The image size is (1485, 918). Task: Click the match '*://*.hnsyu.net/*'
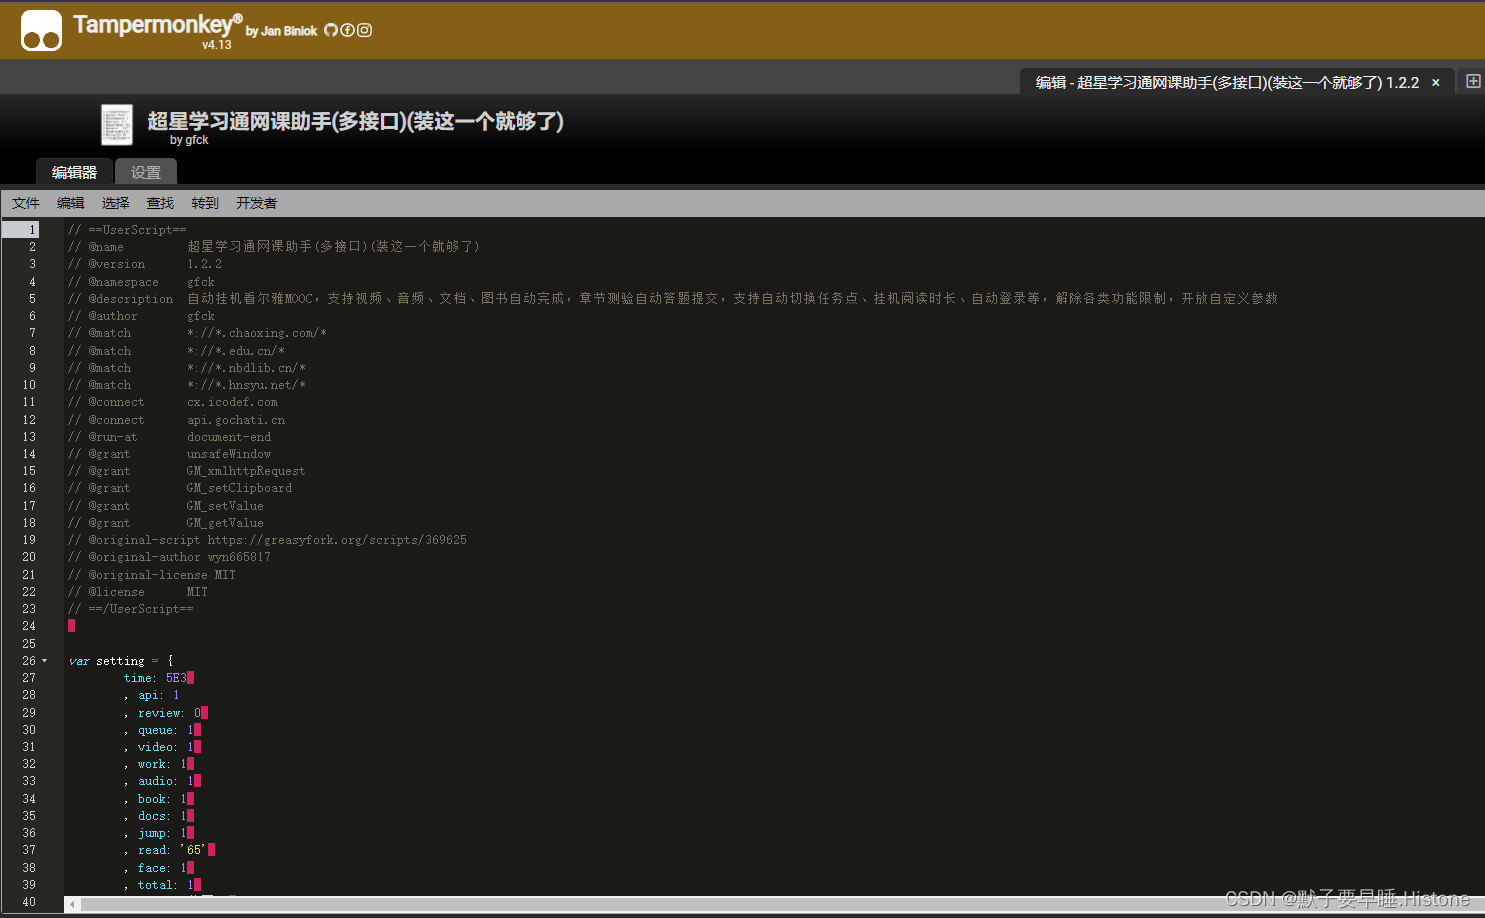pyautogui.click(x=246, y=385)
